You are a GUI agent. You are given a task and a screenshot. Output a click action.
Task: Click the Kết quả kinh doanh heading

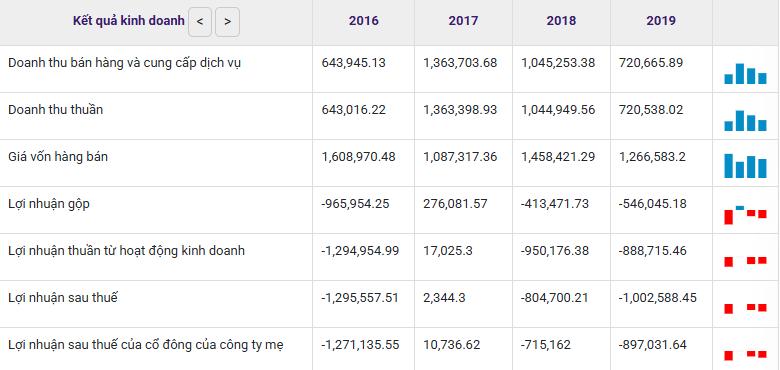[x=128, y=21]
